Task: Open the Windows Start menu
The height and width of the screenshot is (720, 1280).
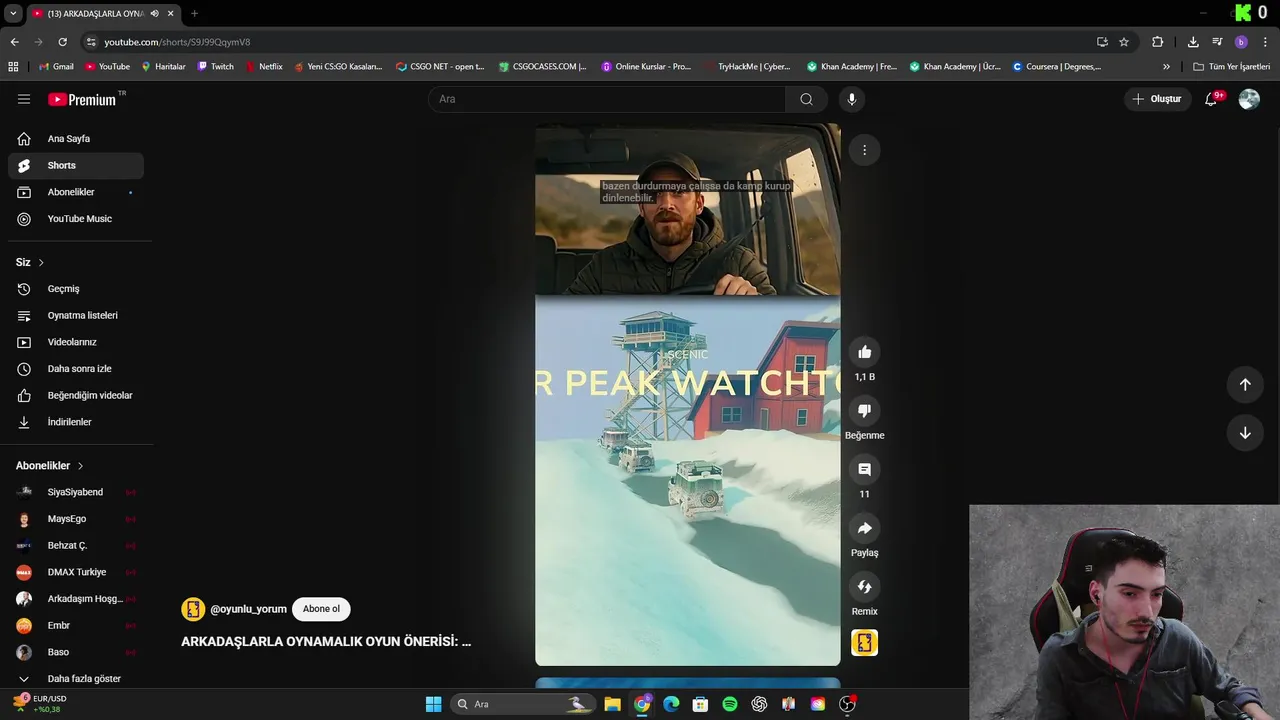Action: [x=433, y=704]
